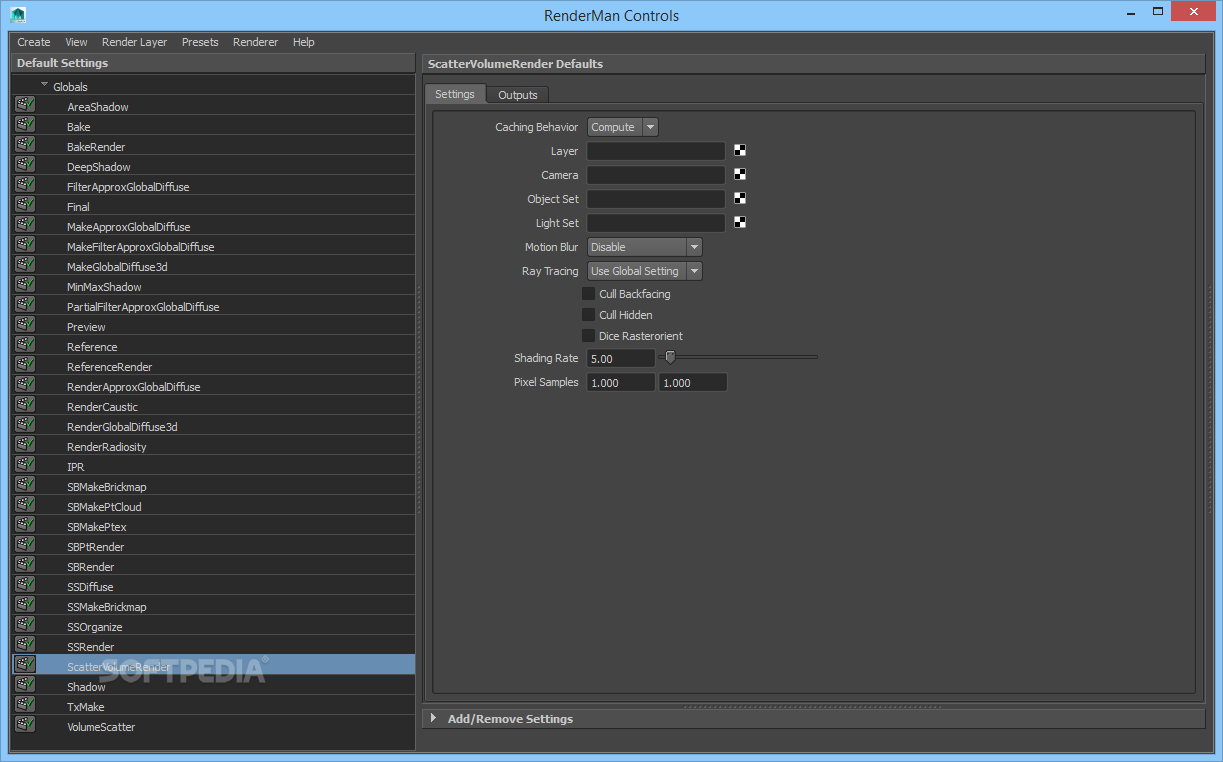The image size is (1223, 762).
Task: Click the icon beside MinMaxShadow
Action: pos(25,284)
